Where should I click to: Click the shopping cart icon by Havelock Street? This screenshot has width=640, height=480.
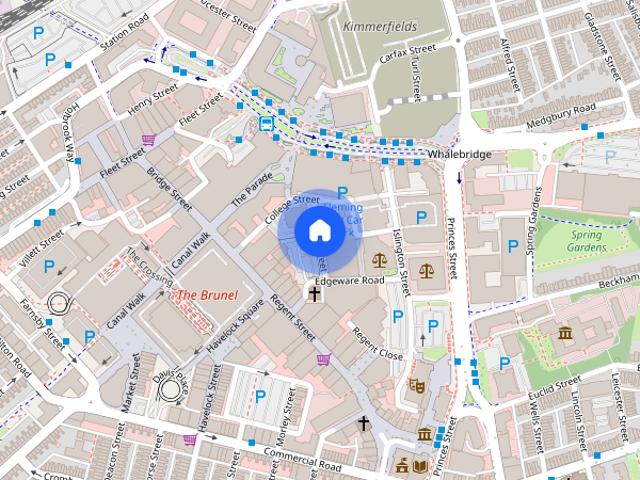pos(190,438)
